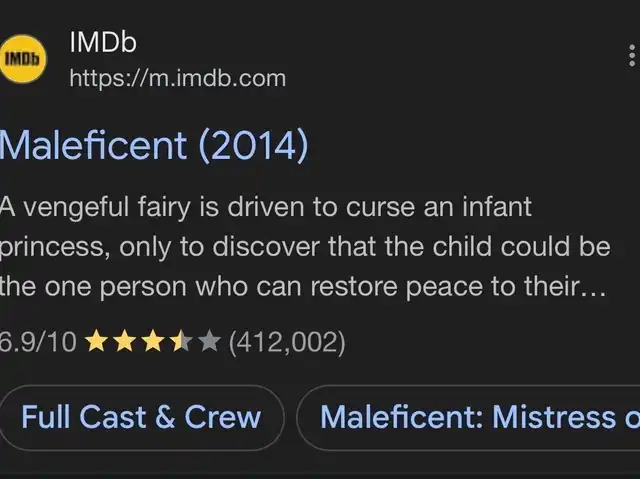Click the 6.9/10 rating score
The width and height of the screenshot is (640, 479).
click(38, 342)
